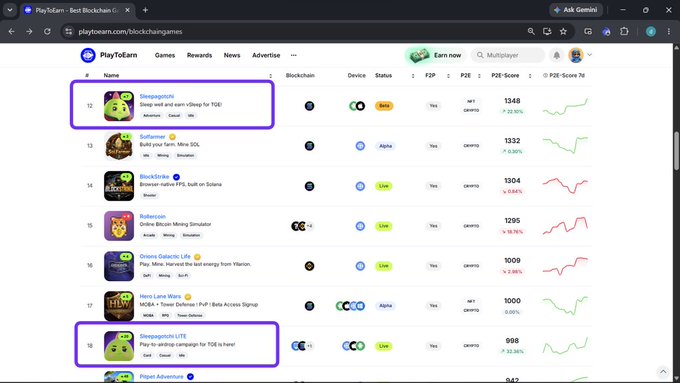The image size is (680, 383).
Task: Click the BlockStrike game thumbnail
Action: click(119, 186)
